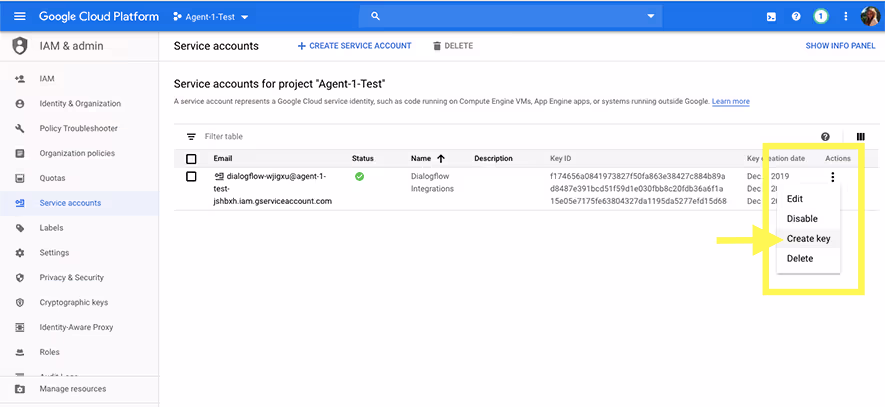The width and height of the screenshot is (885, 407).
Task: Expand the search bar dropdown arrow
Action: (651, 16)
